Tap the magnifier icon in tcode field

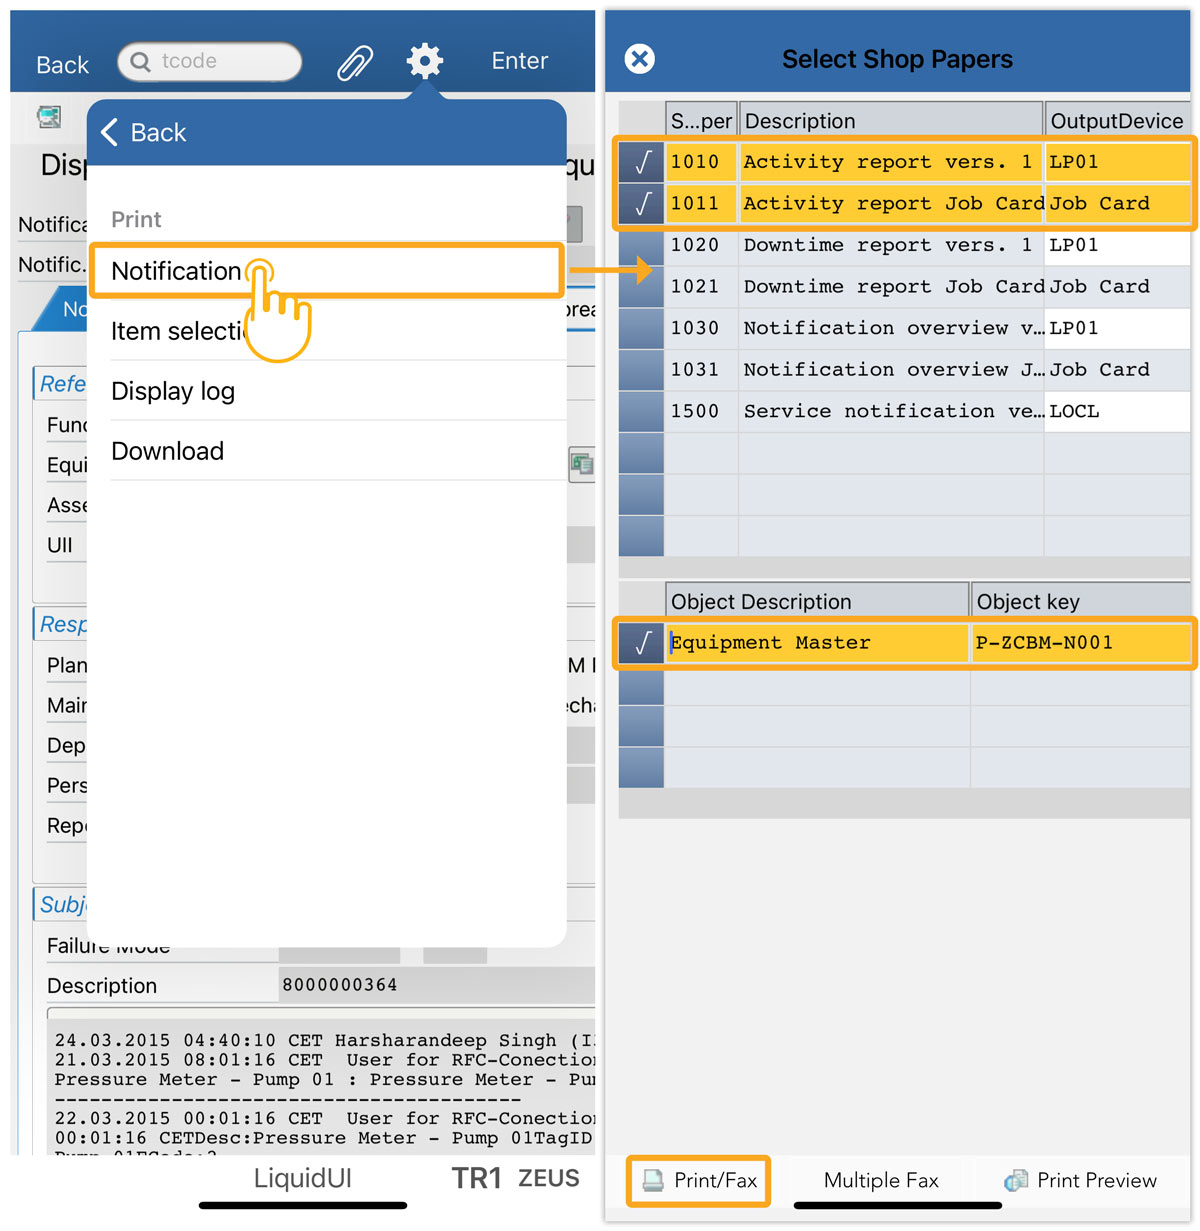click(141, 62)
